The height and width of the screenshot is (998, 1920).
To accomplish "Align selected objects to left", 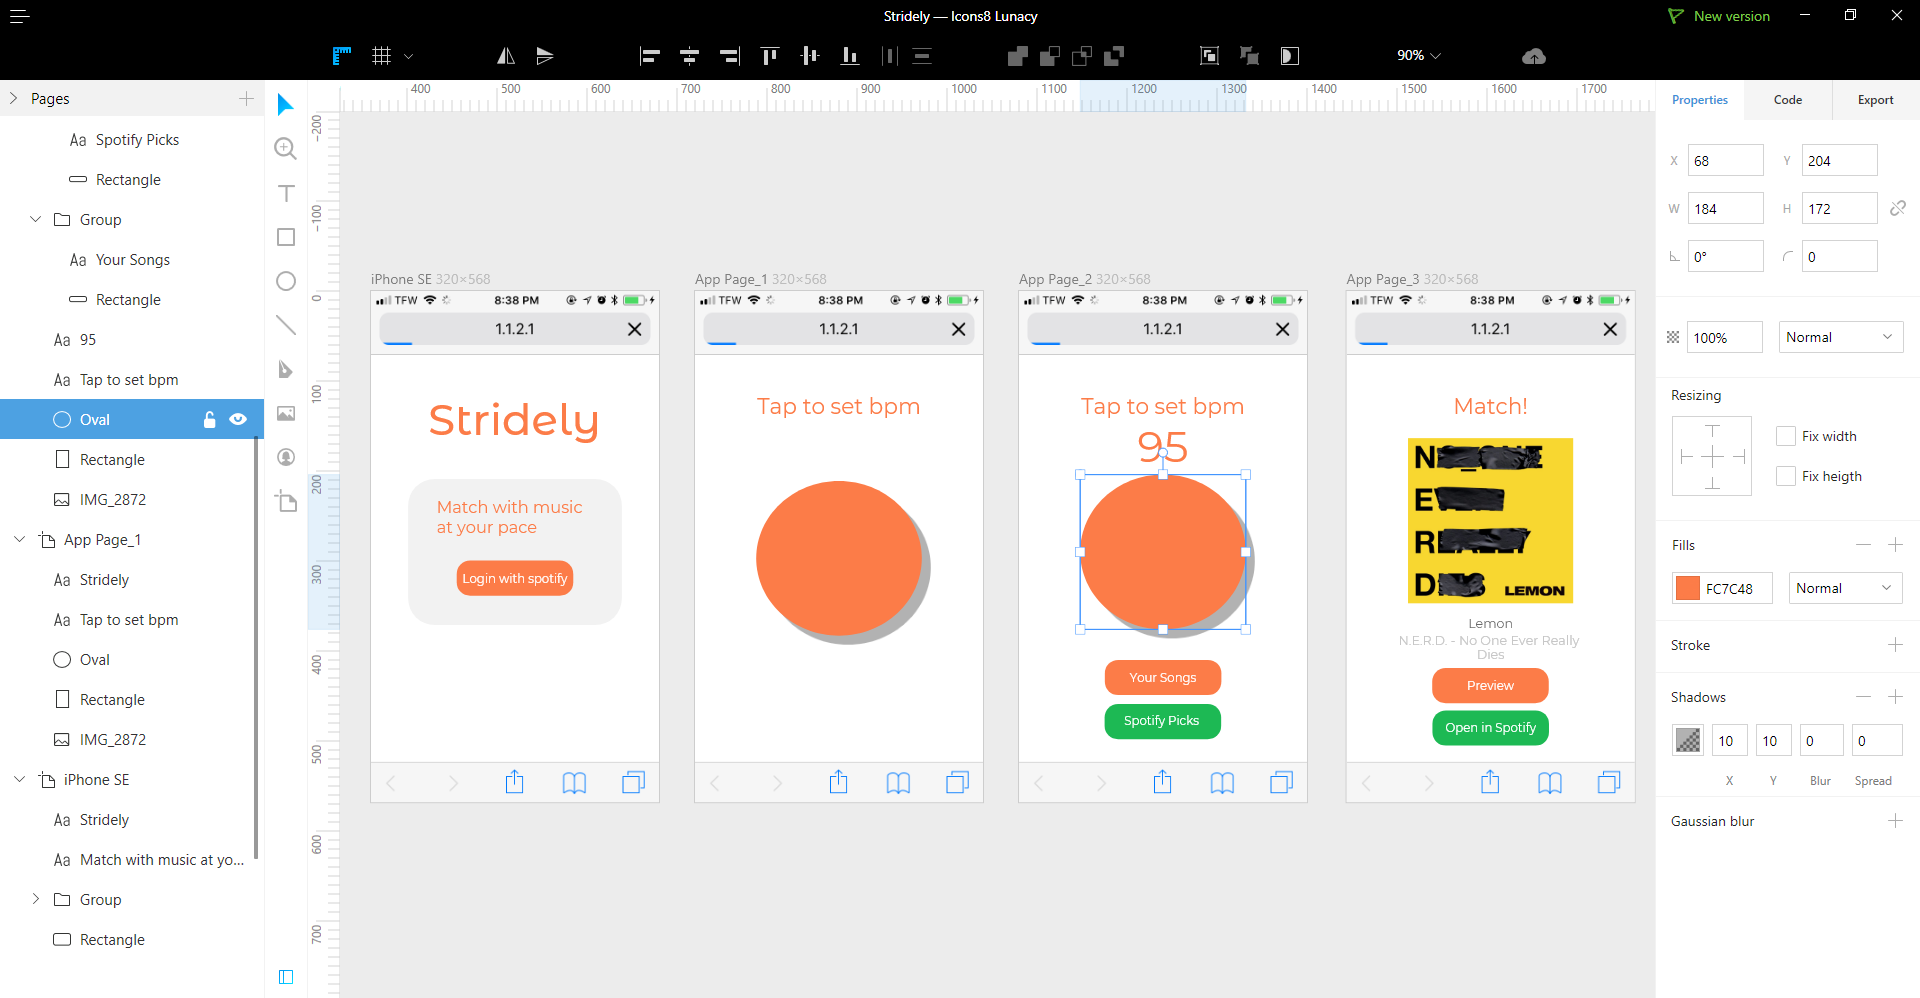I will 650,56.
